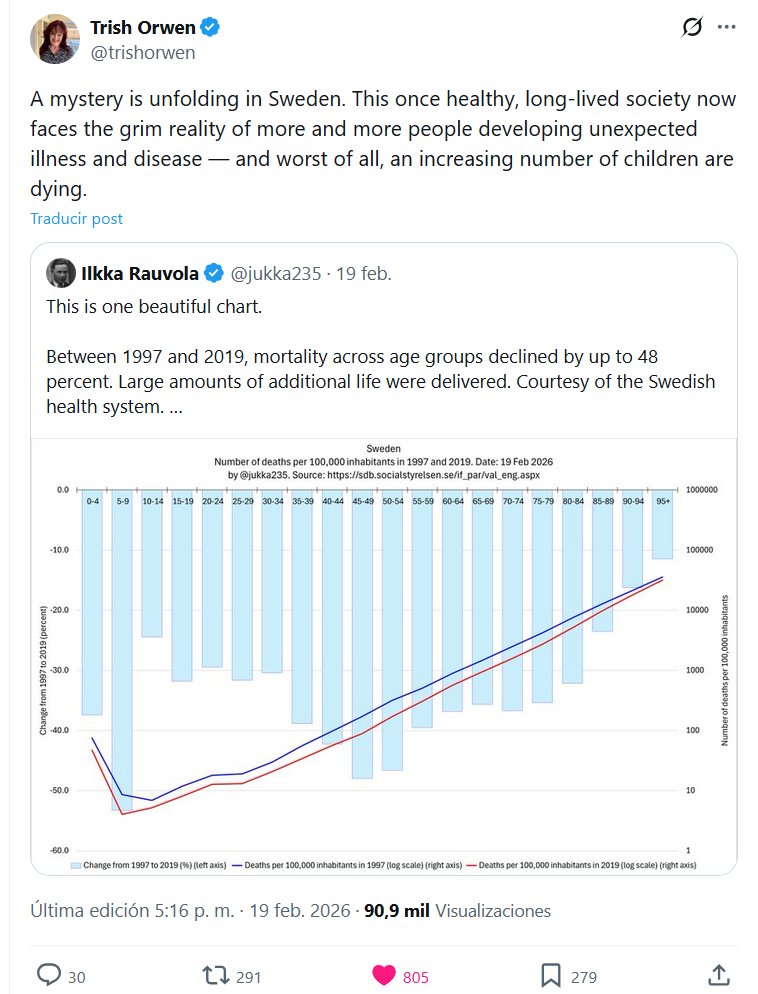Image resolution: width=758 pixels, height=994 pixels.
Task: Click the reply speech bubble icon
Action: 49,975
